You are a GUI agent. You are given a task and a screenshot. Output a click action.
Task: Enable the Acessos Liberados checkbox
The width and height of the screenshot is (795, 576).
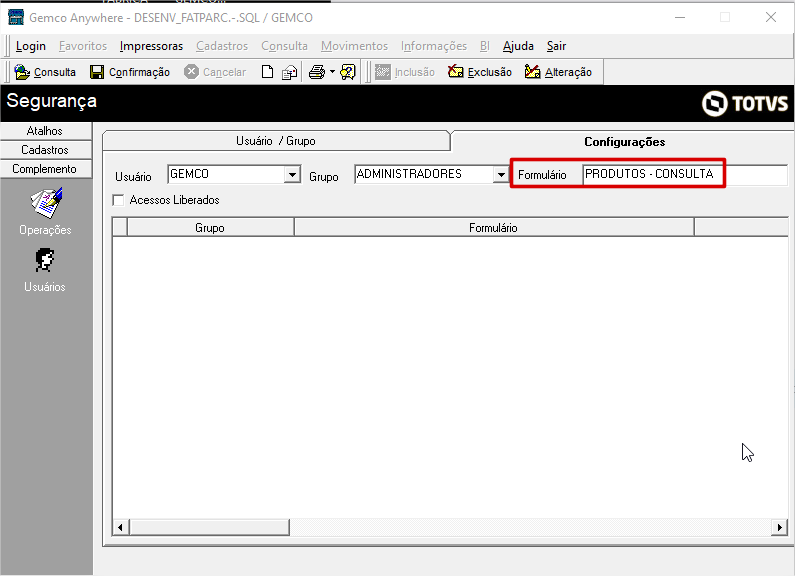tap(119, 200)
